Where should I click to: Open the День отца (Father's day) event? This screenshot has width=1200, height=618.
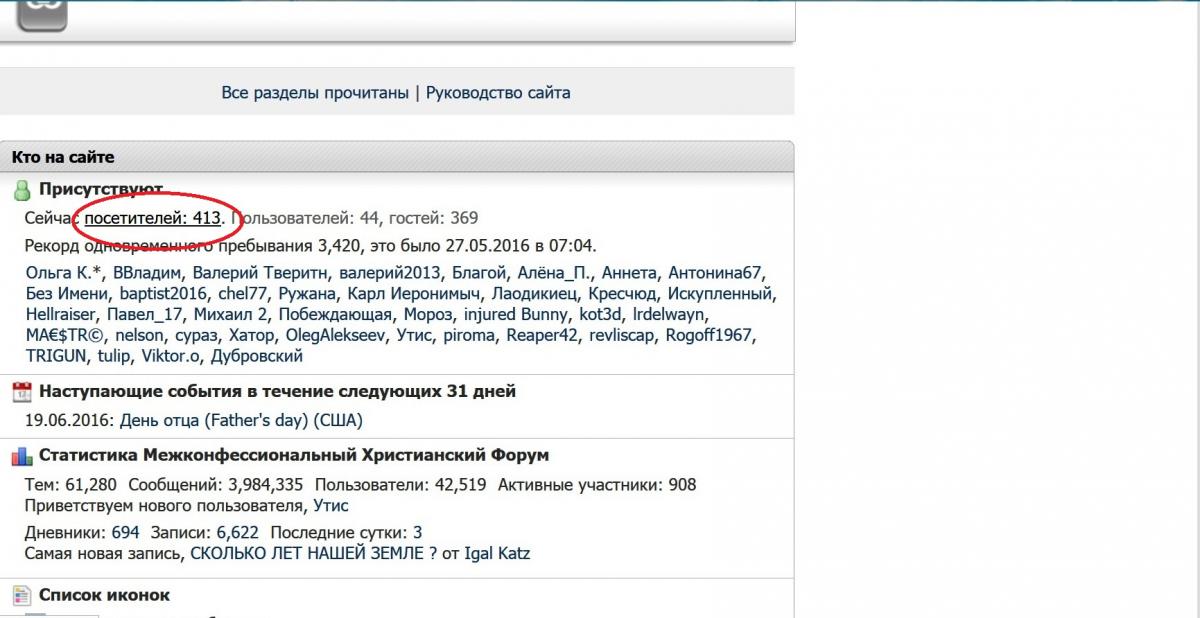pos(241,420)
